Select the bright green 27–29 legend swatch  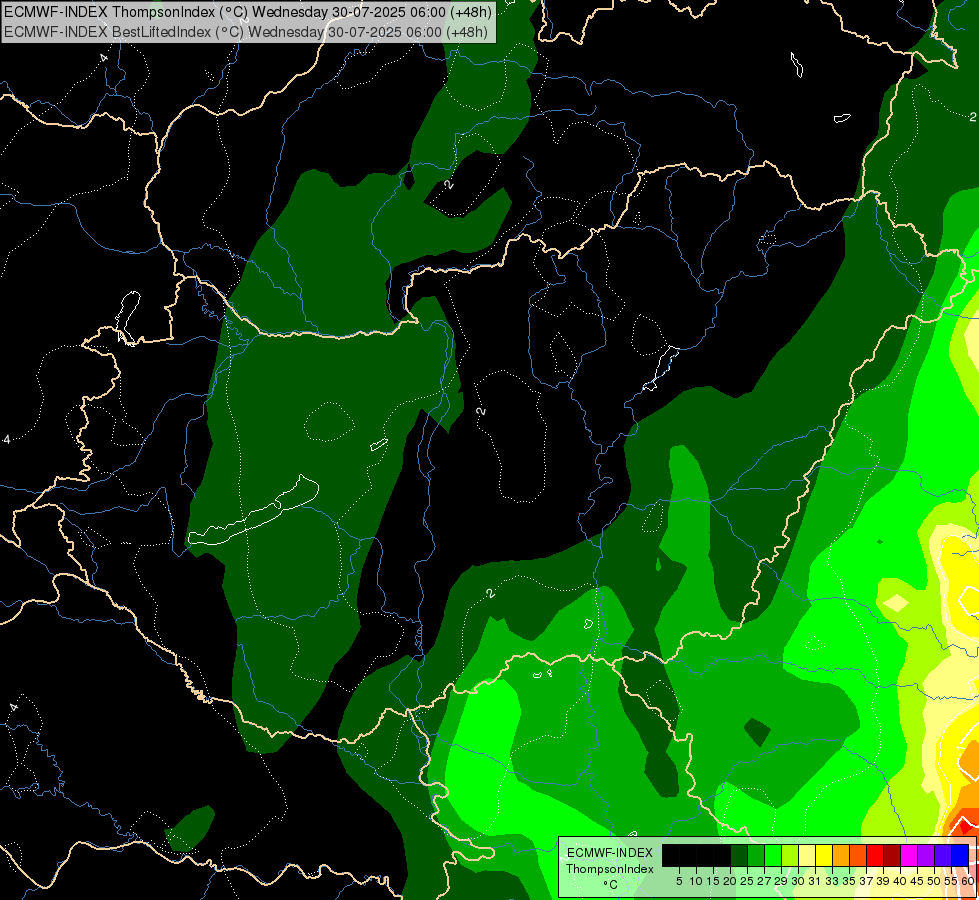pyautogui.click(x=773, y=855)
